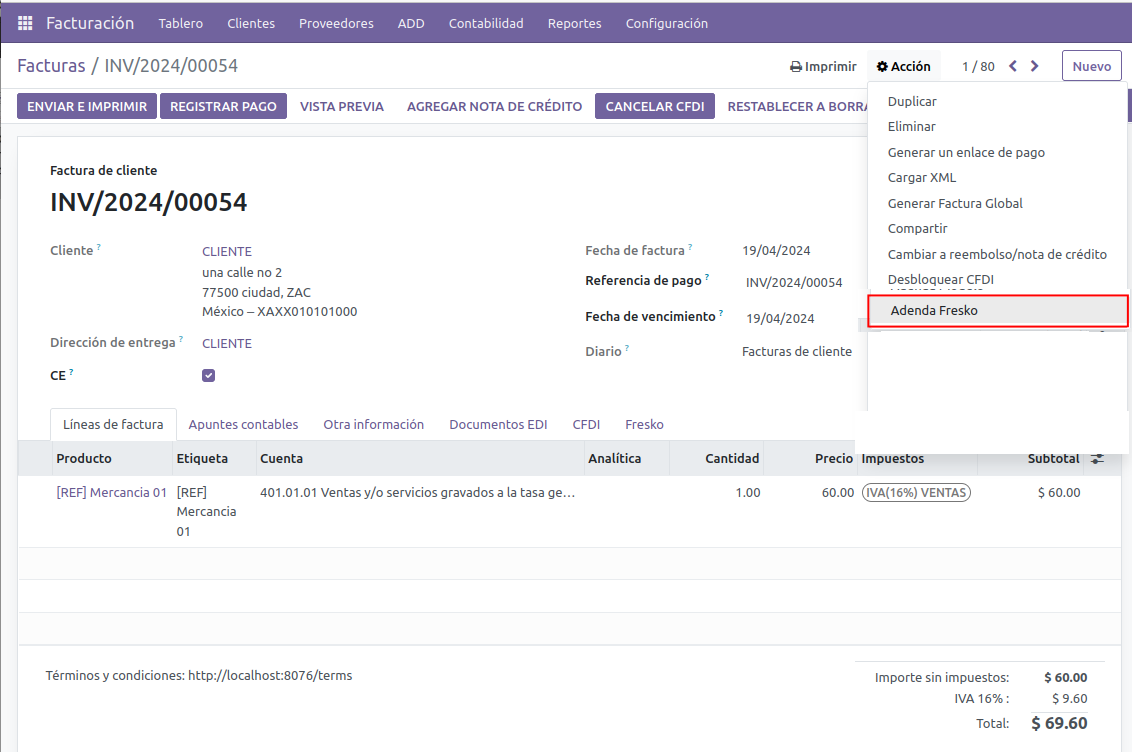Click the Nuevo button
Image resolution: width=1132 pixels, height=752 pixels.
coord(1091,67)
